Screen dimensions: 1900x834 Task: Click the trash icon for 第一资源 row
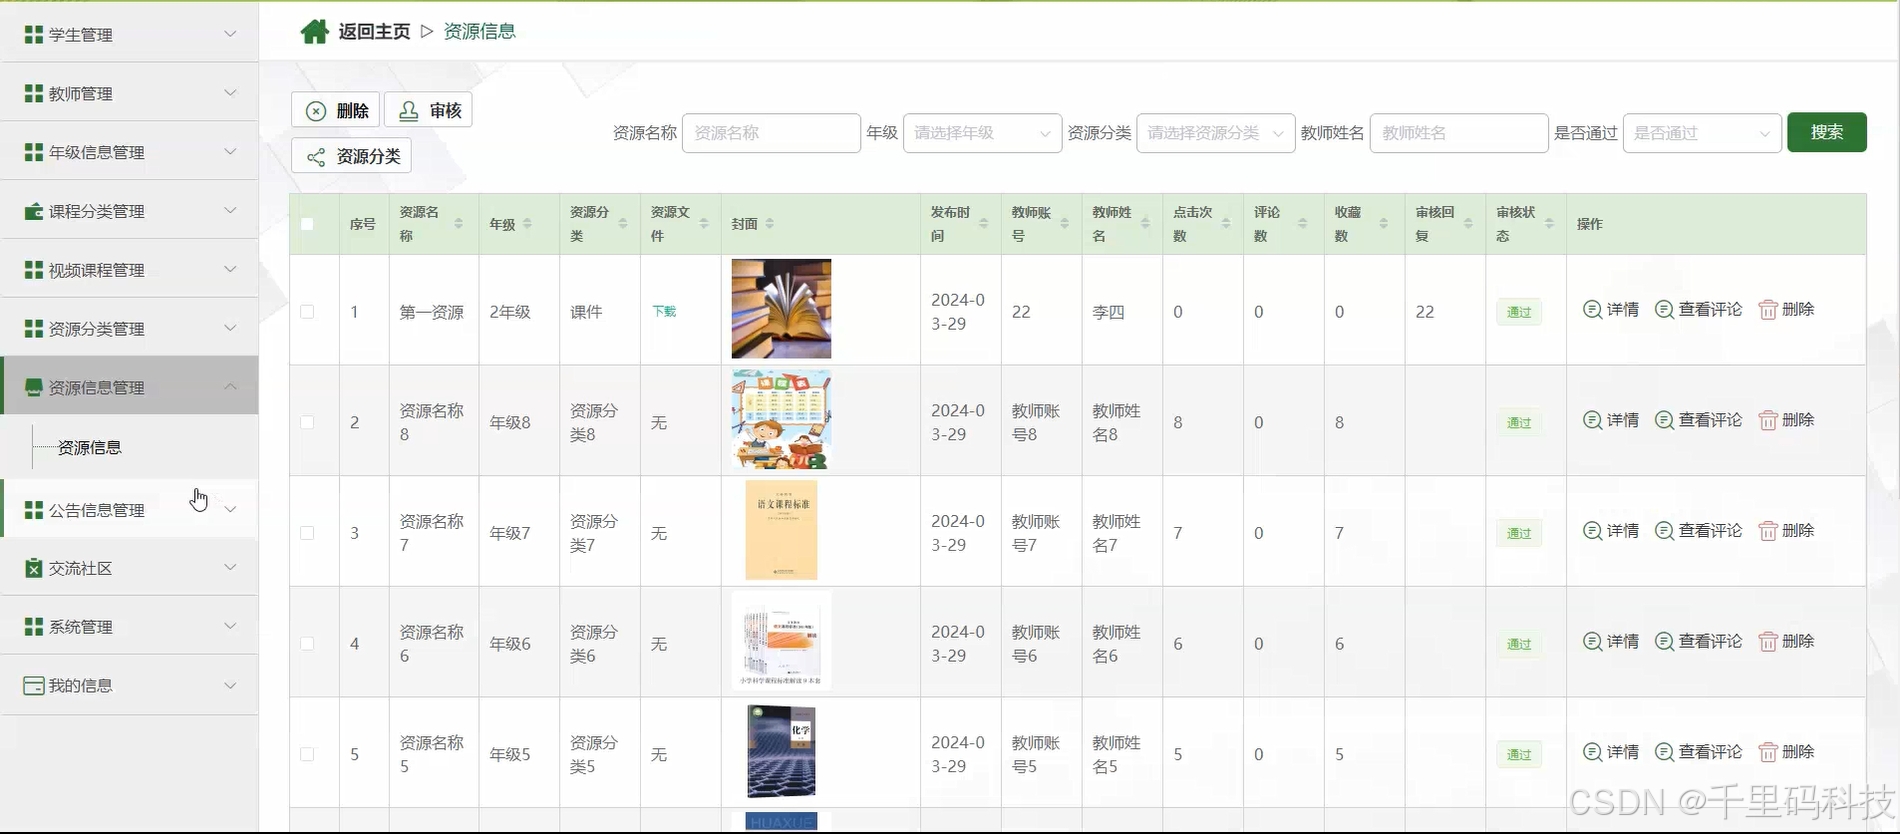pos(1768,310)
